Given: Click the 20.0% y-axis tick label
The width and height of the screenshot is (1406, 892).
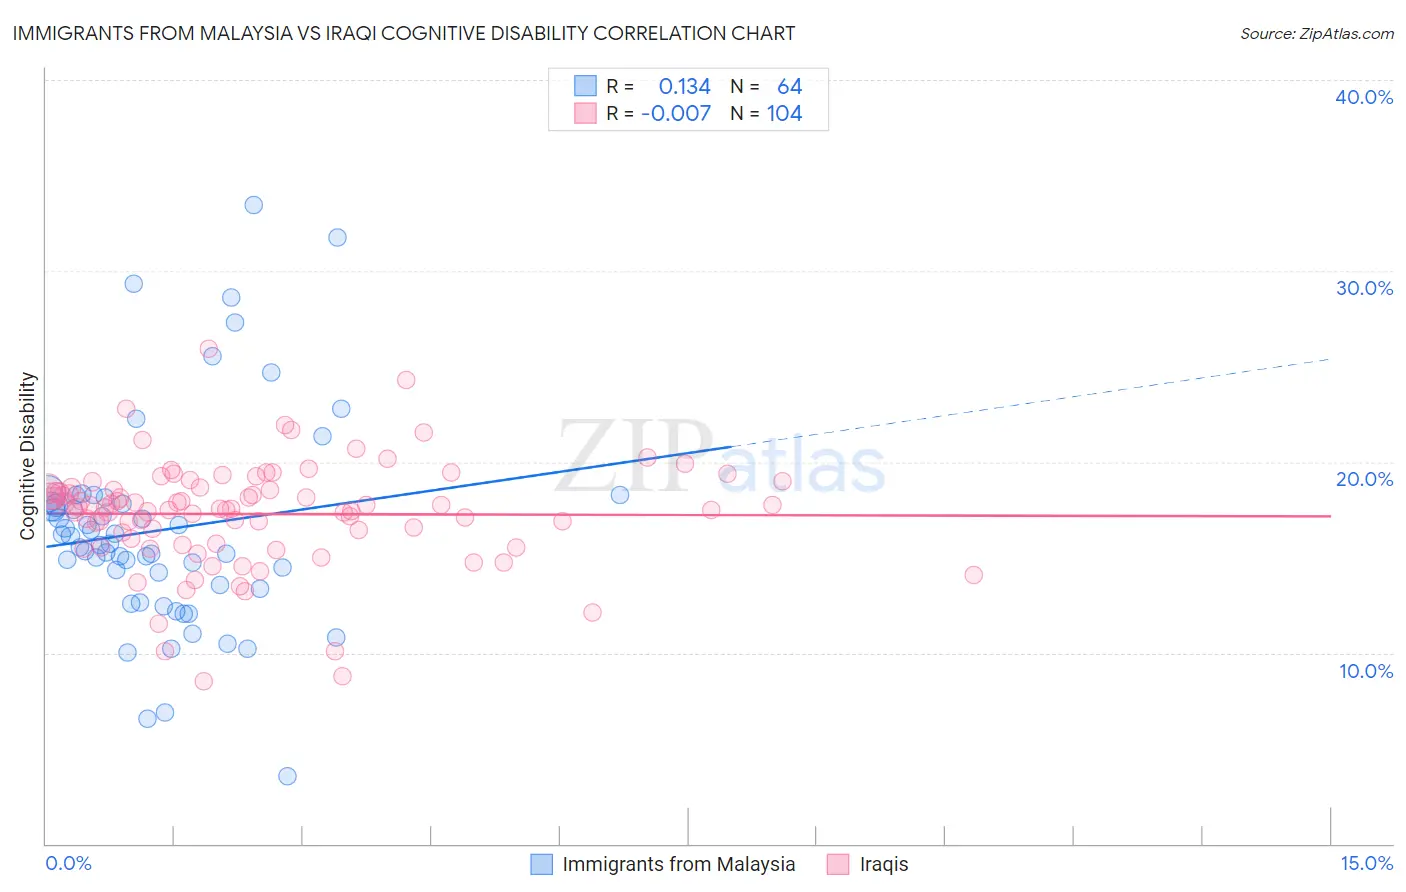Looking at the screenshot, I should [1364, 479].
